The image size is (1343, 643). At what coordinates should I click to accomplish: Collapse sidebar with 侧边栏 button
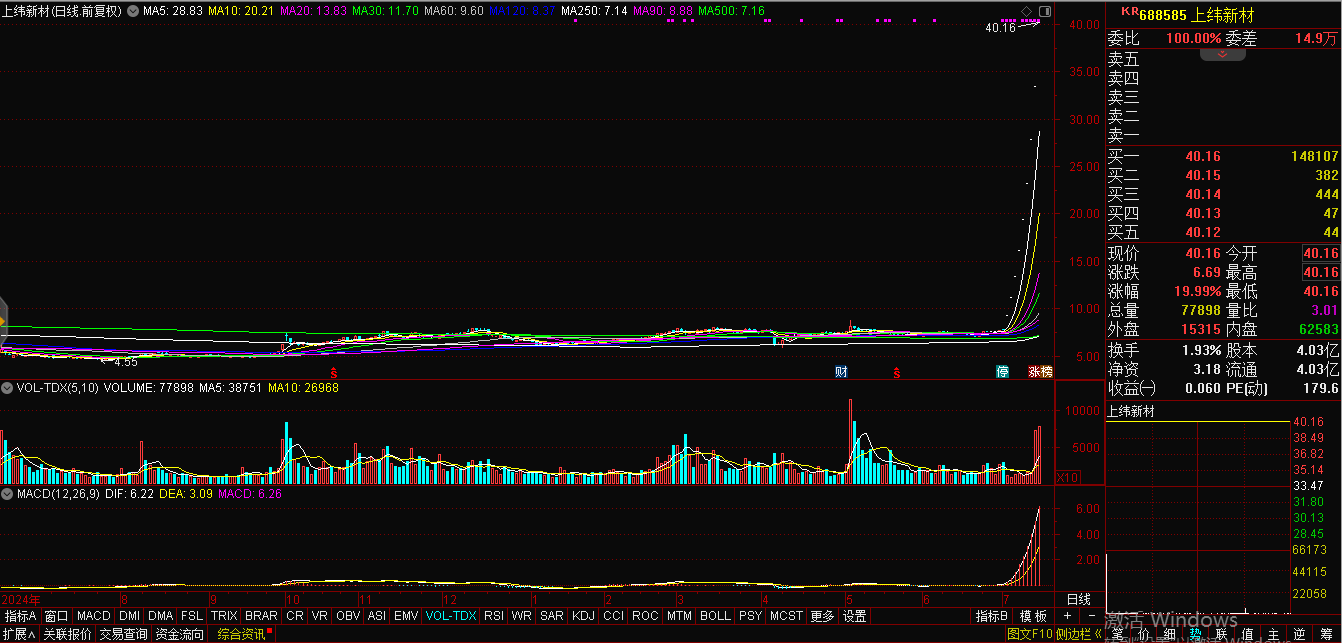[x=1079, y=634]
